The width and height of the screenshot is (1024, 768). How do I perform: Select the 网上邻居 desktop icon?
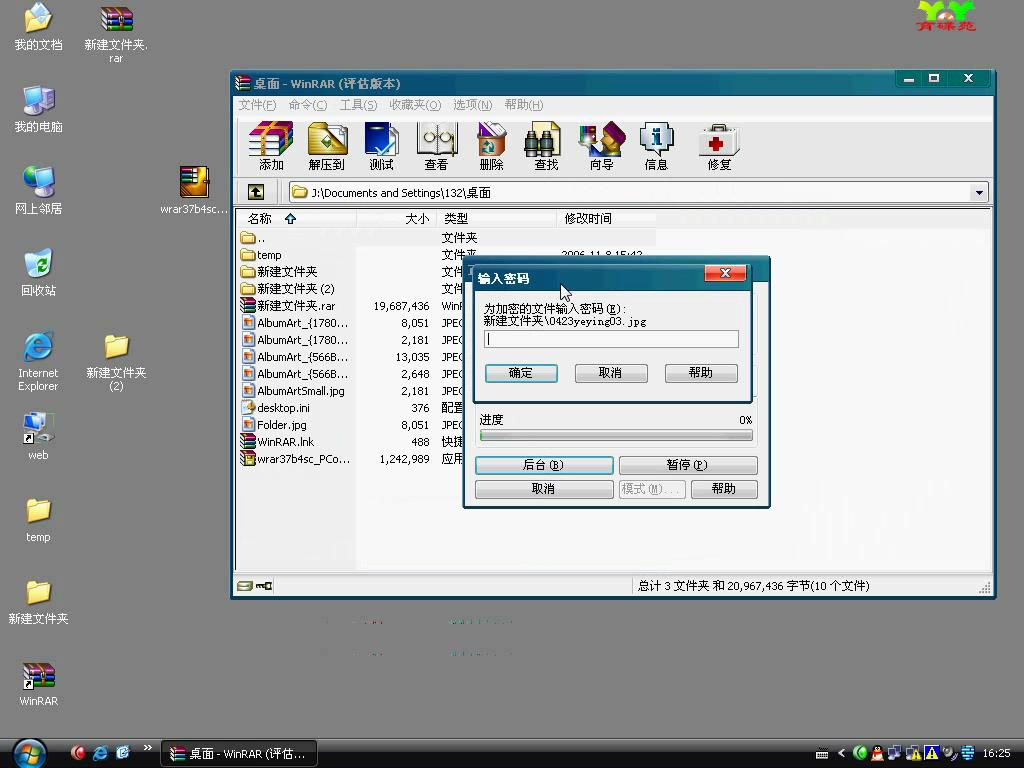click(x=38, y=191)
